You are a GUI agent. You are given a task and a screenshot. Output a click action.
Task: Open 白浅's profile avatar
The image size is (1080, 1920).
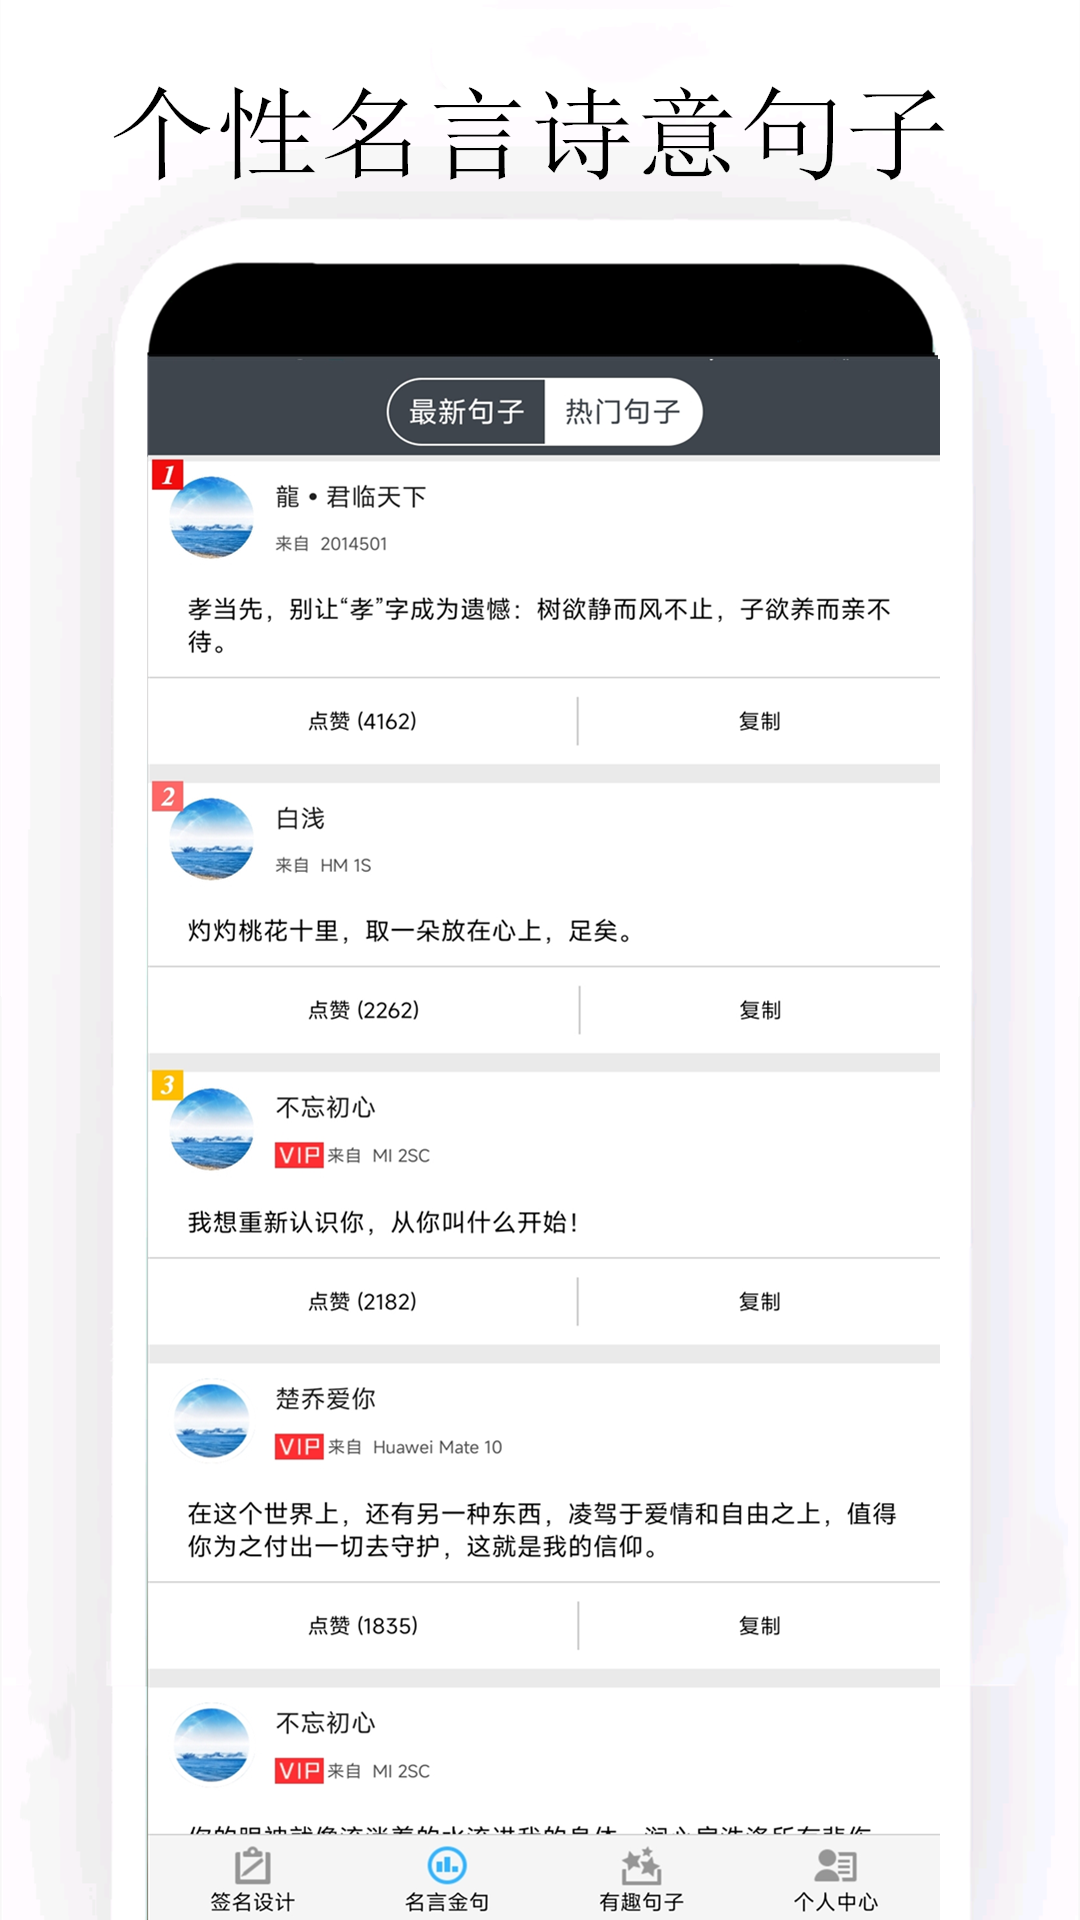tap(212, 839)
